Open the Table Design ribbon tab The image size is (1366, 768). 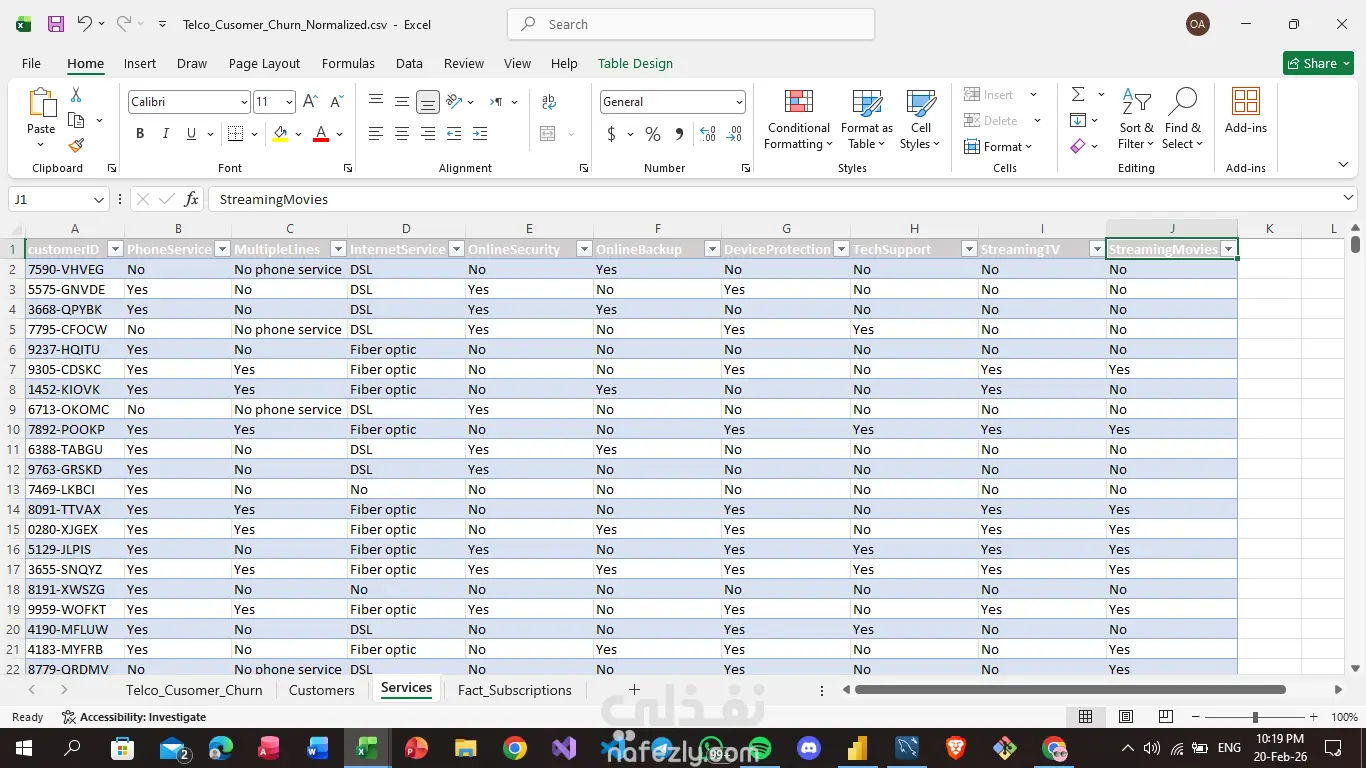(635, 63)
